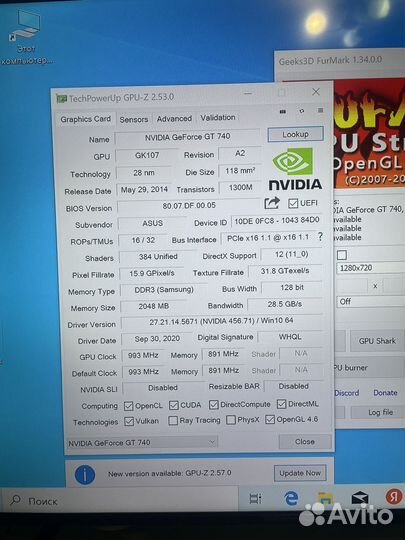Click the Bus Width value 128 bit
This screenshot has width=405, height=540.
tap(292, 288)
